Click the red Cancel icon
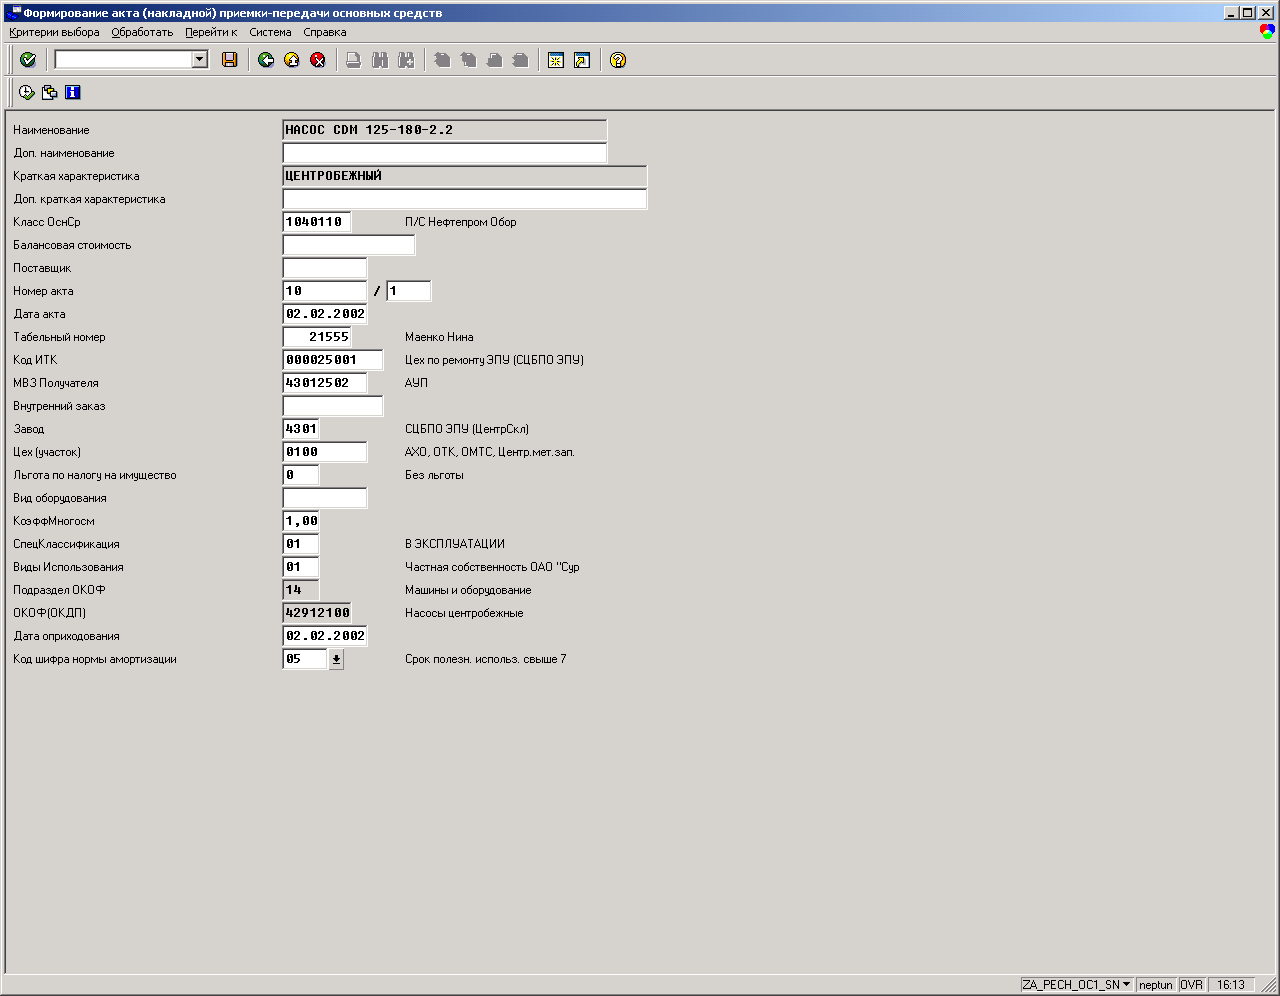 pos(318,60)
